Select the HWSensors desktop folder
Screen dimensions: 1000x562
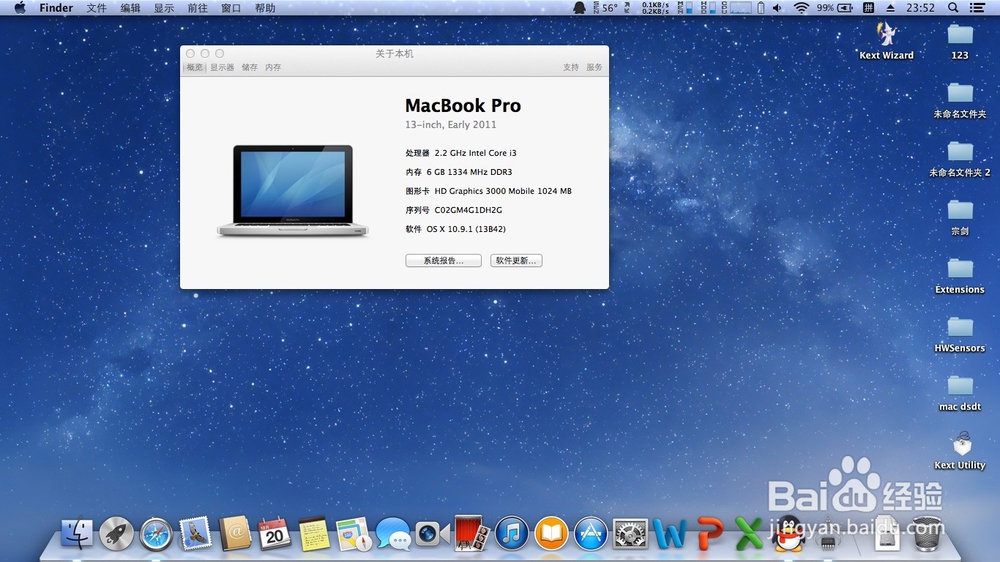tap(960, 334)
